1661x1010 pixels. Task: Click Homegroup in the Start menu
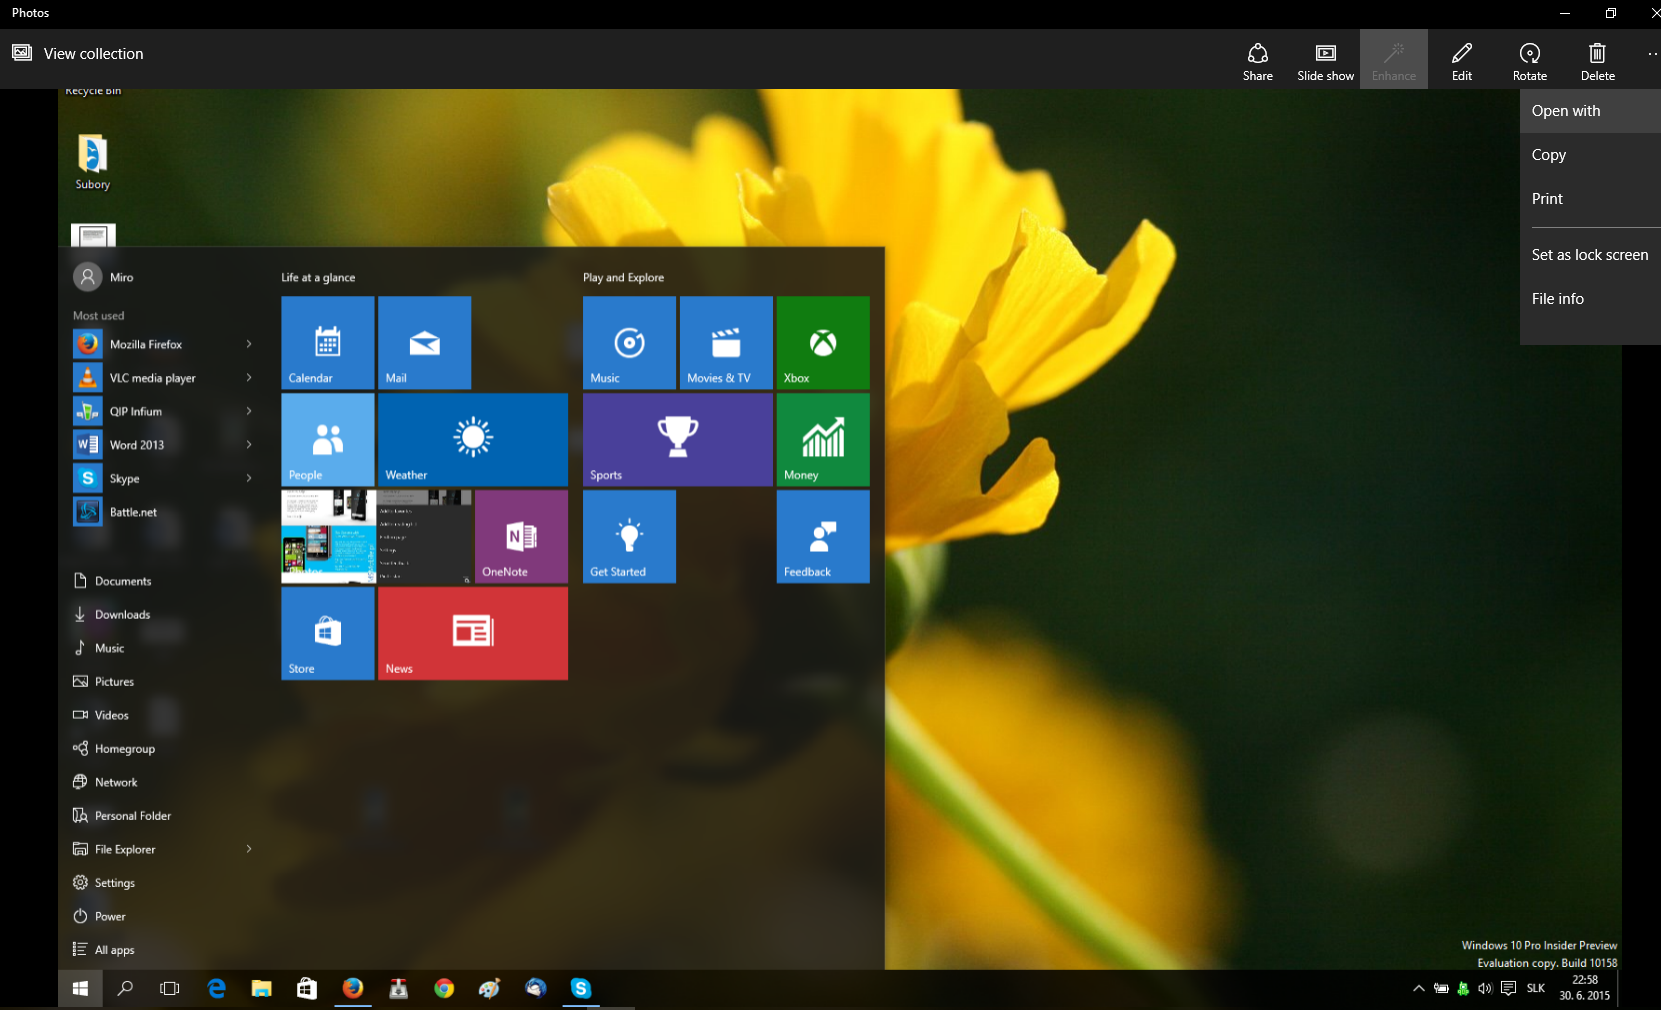click(114, 749)
